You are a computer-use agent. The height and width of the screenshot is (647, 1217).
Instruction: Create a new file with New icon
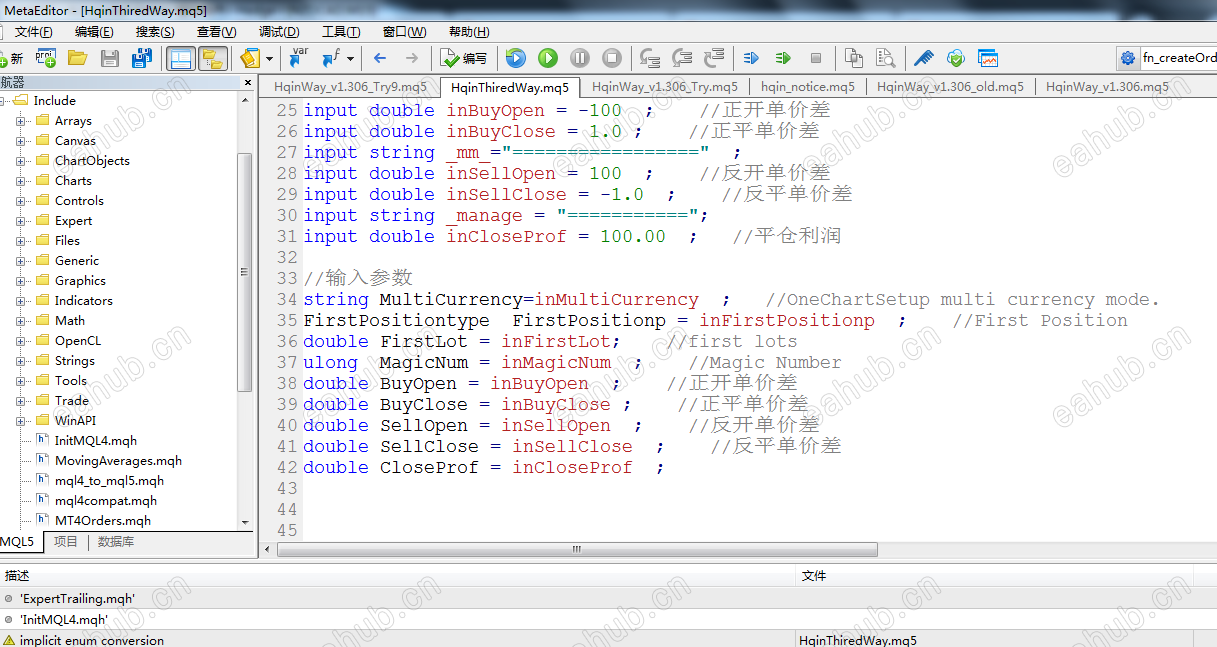[x=11, y=58]
